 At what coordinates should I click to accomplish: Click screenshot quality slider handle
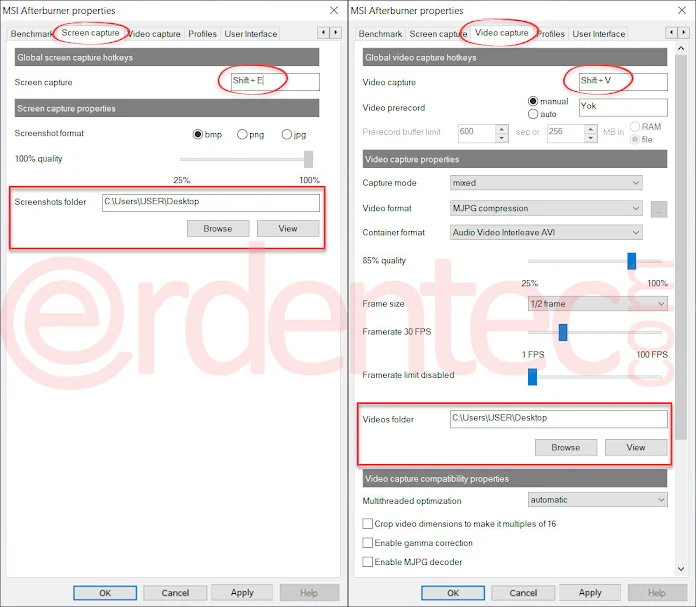click(x=308, y=159)
